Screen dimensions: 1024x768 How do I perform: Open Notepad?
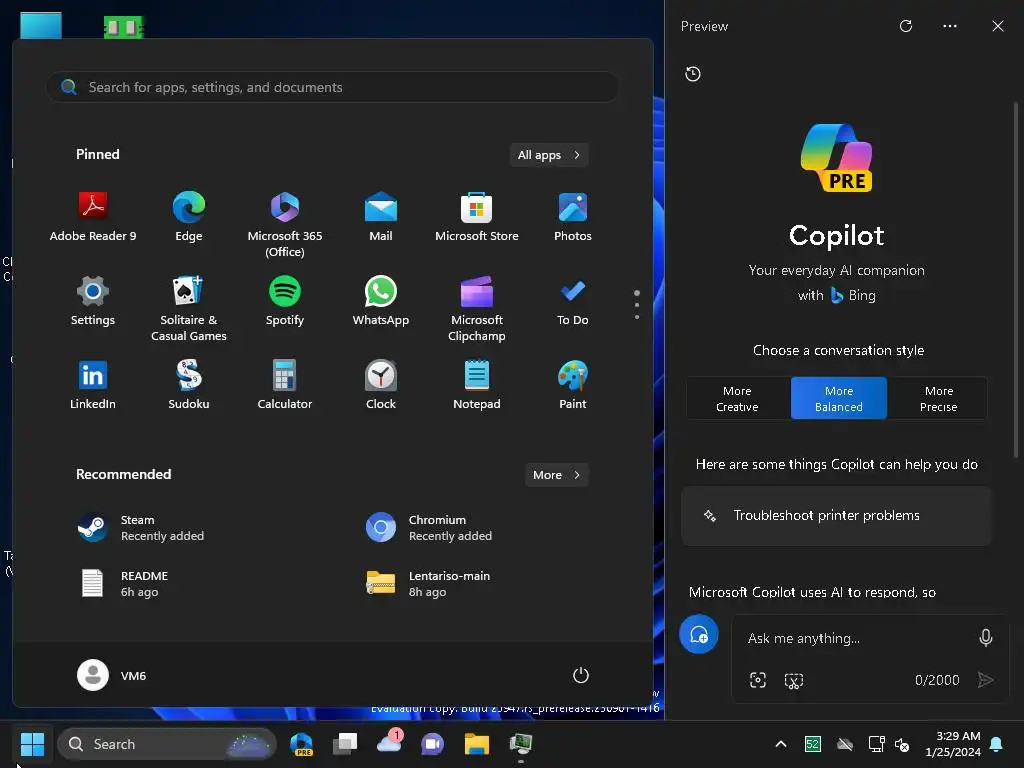click(477, 385)
